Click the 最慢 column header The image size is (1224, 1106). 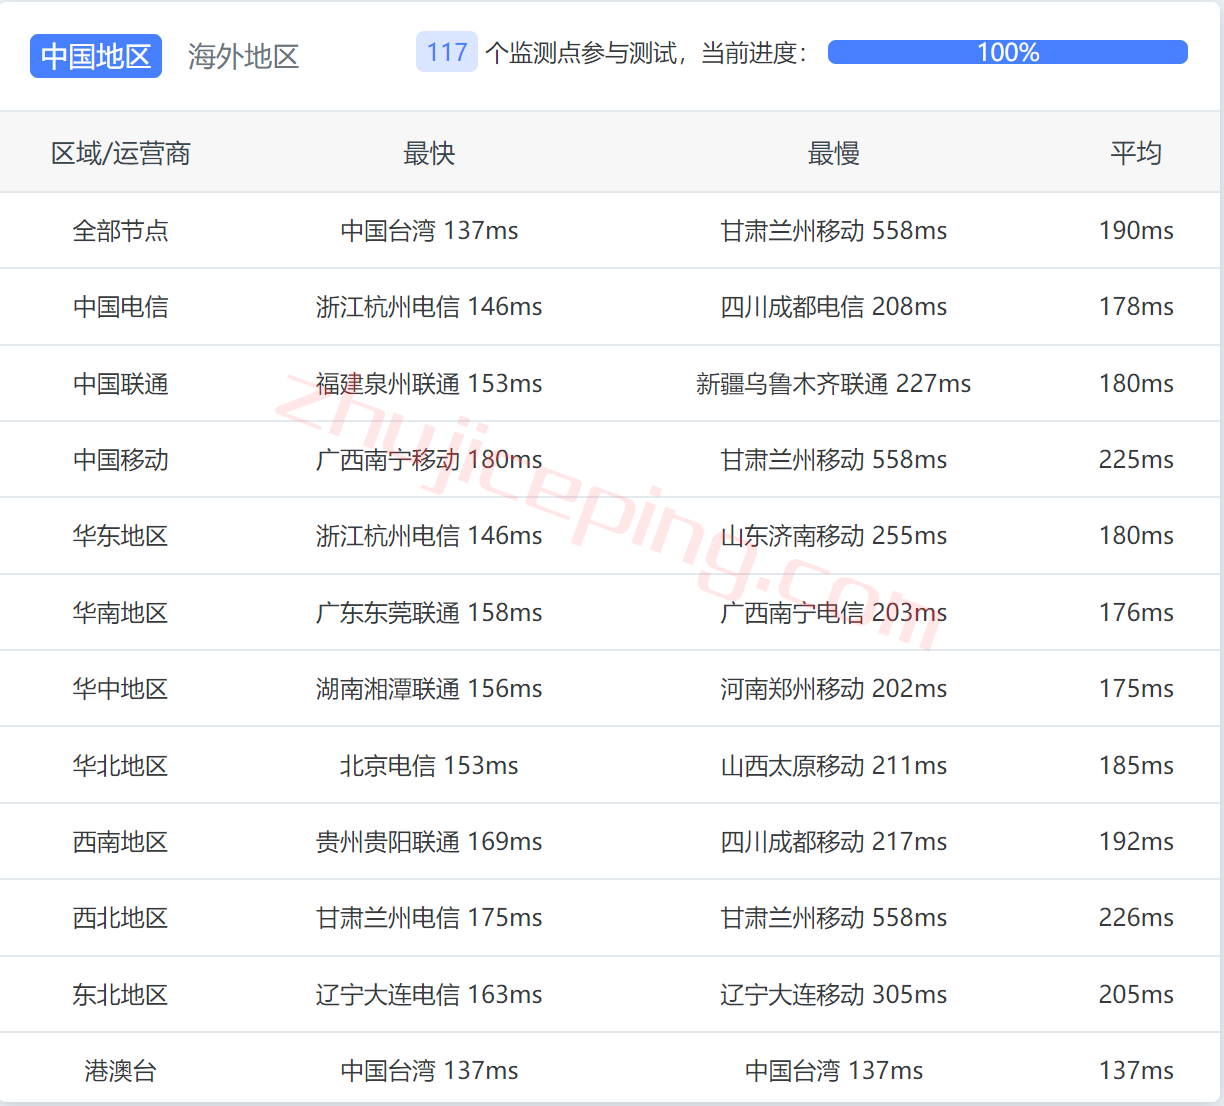click(834, 153)
